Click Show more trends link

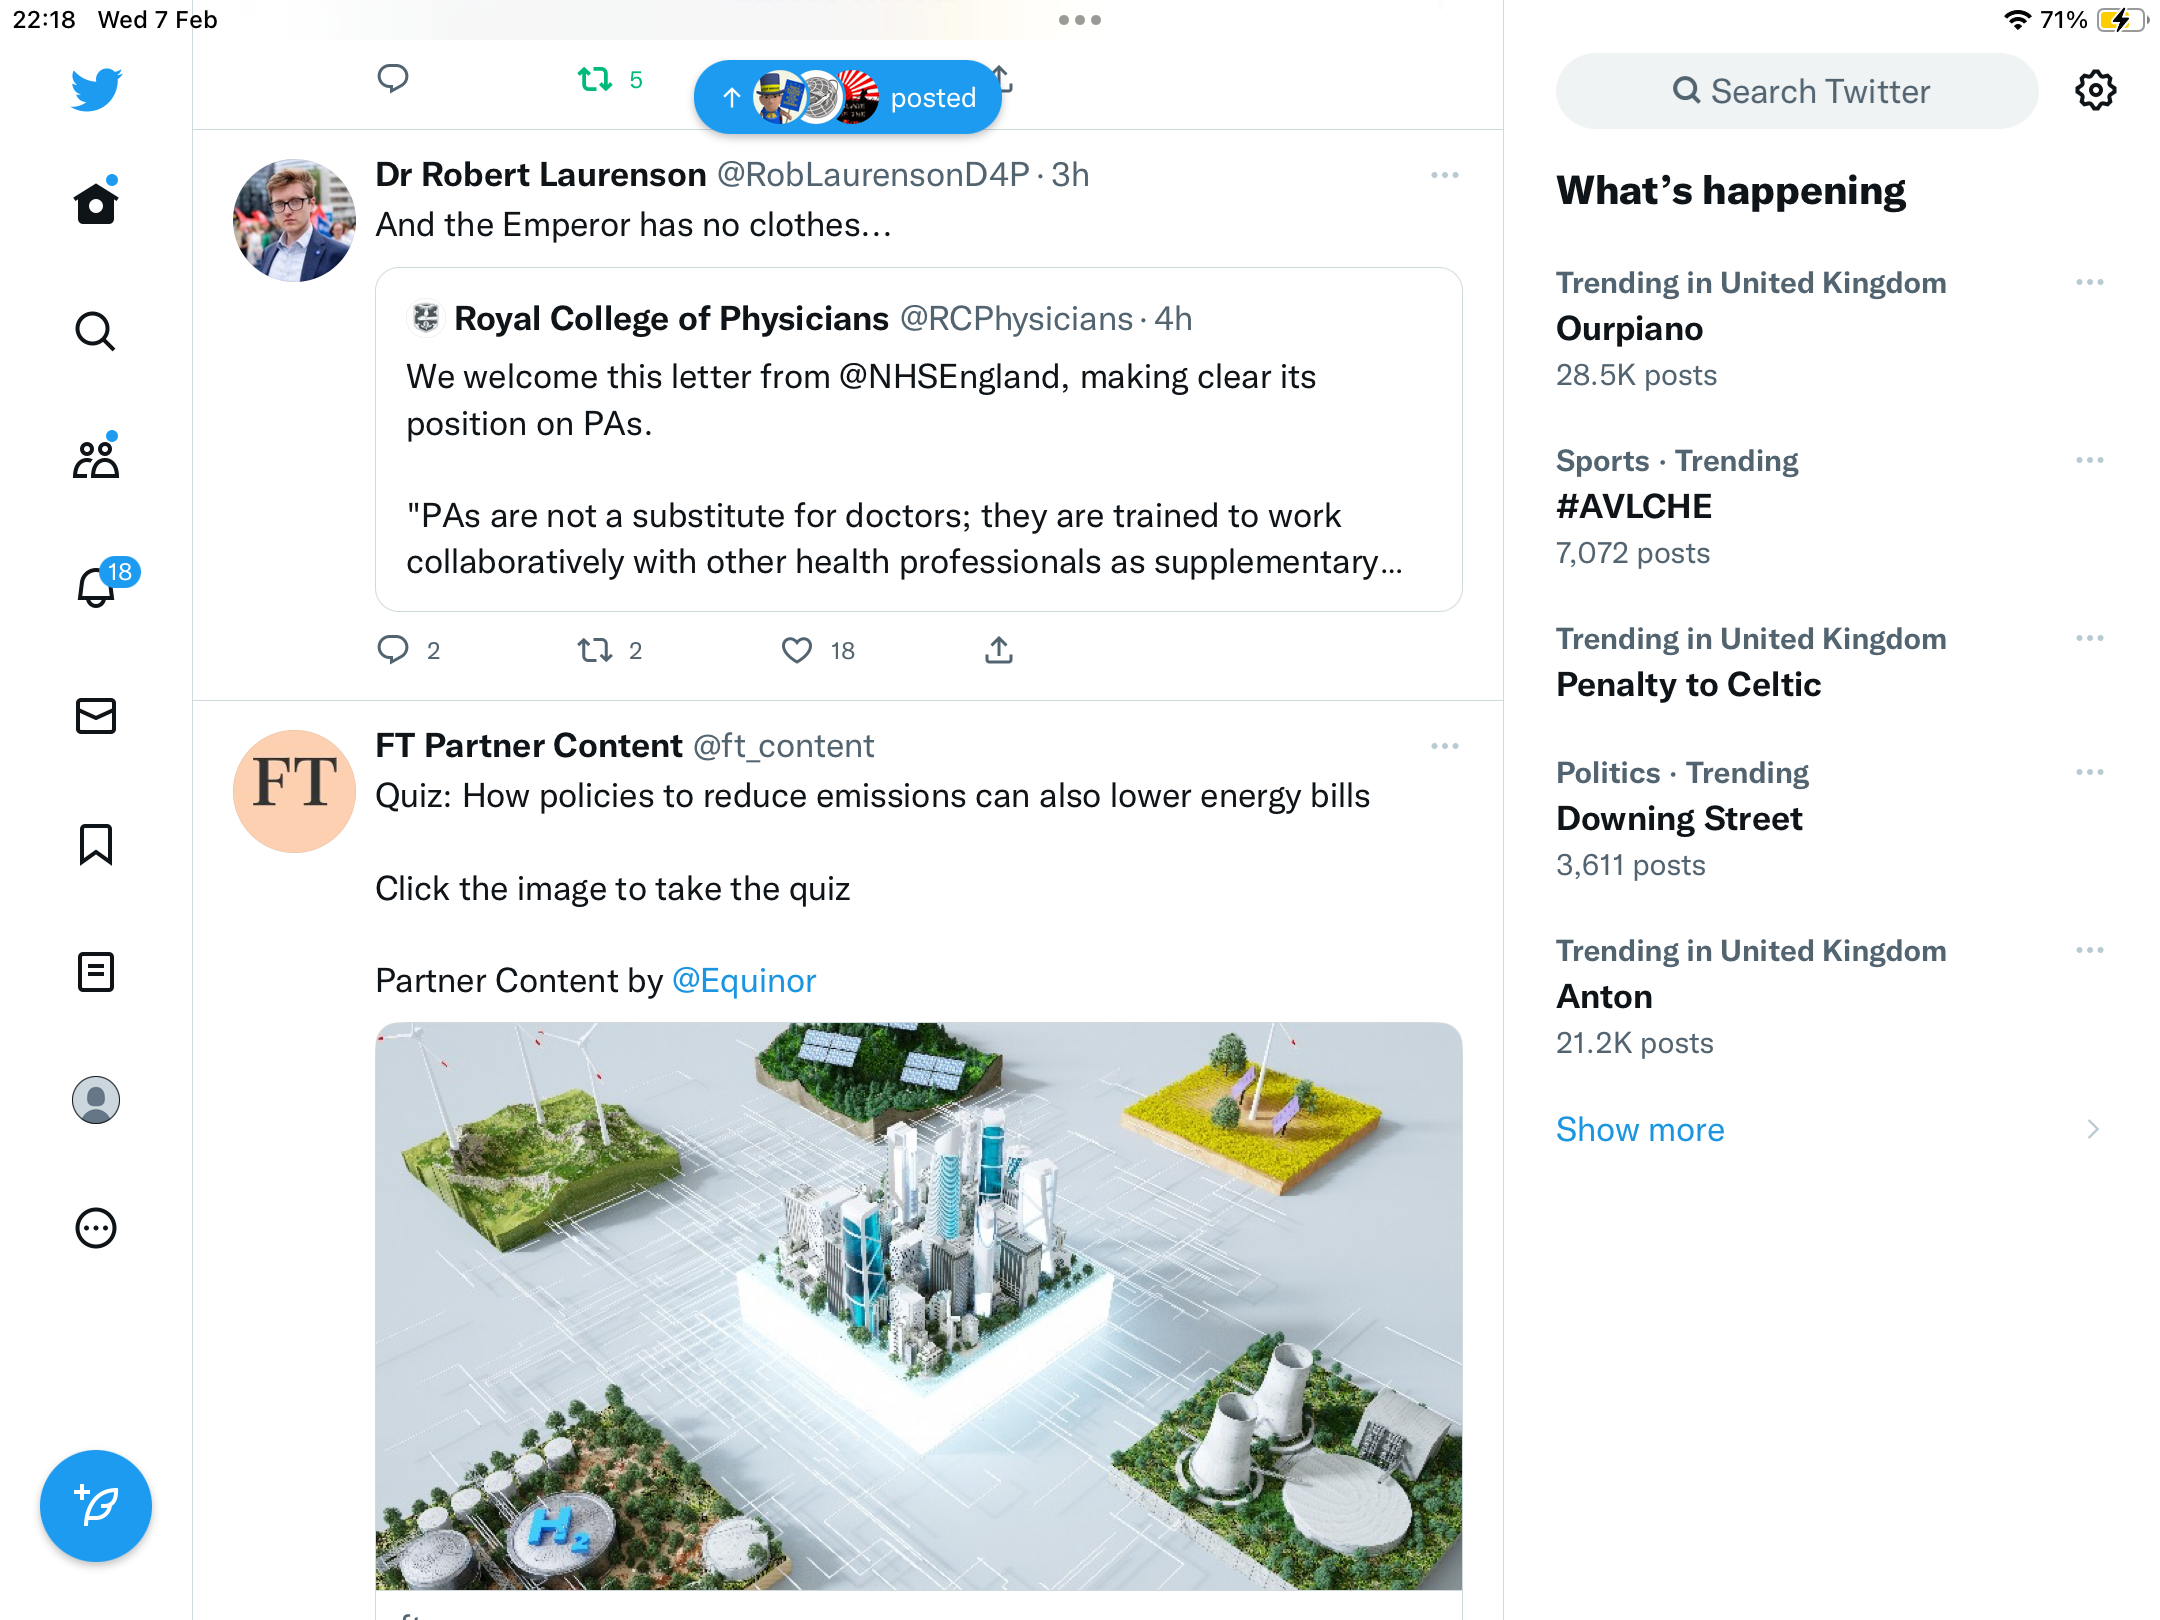click(x=1640, y=1129)
